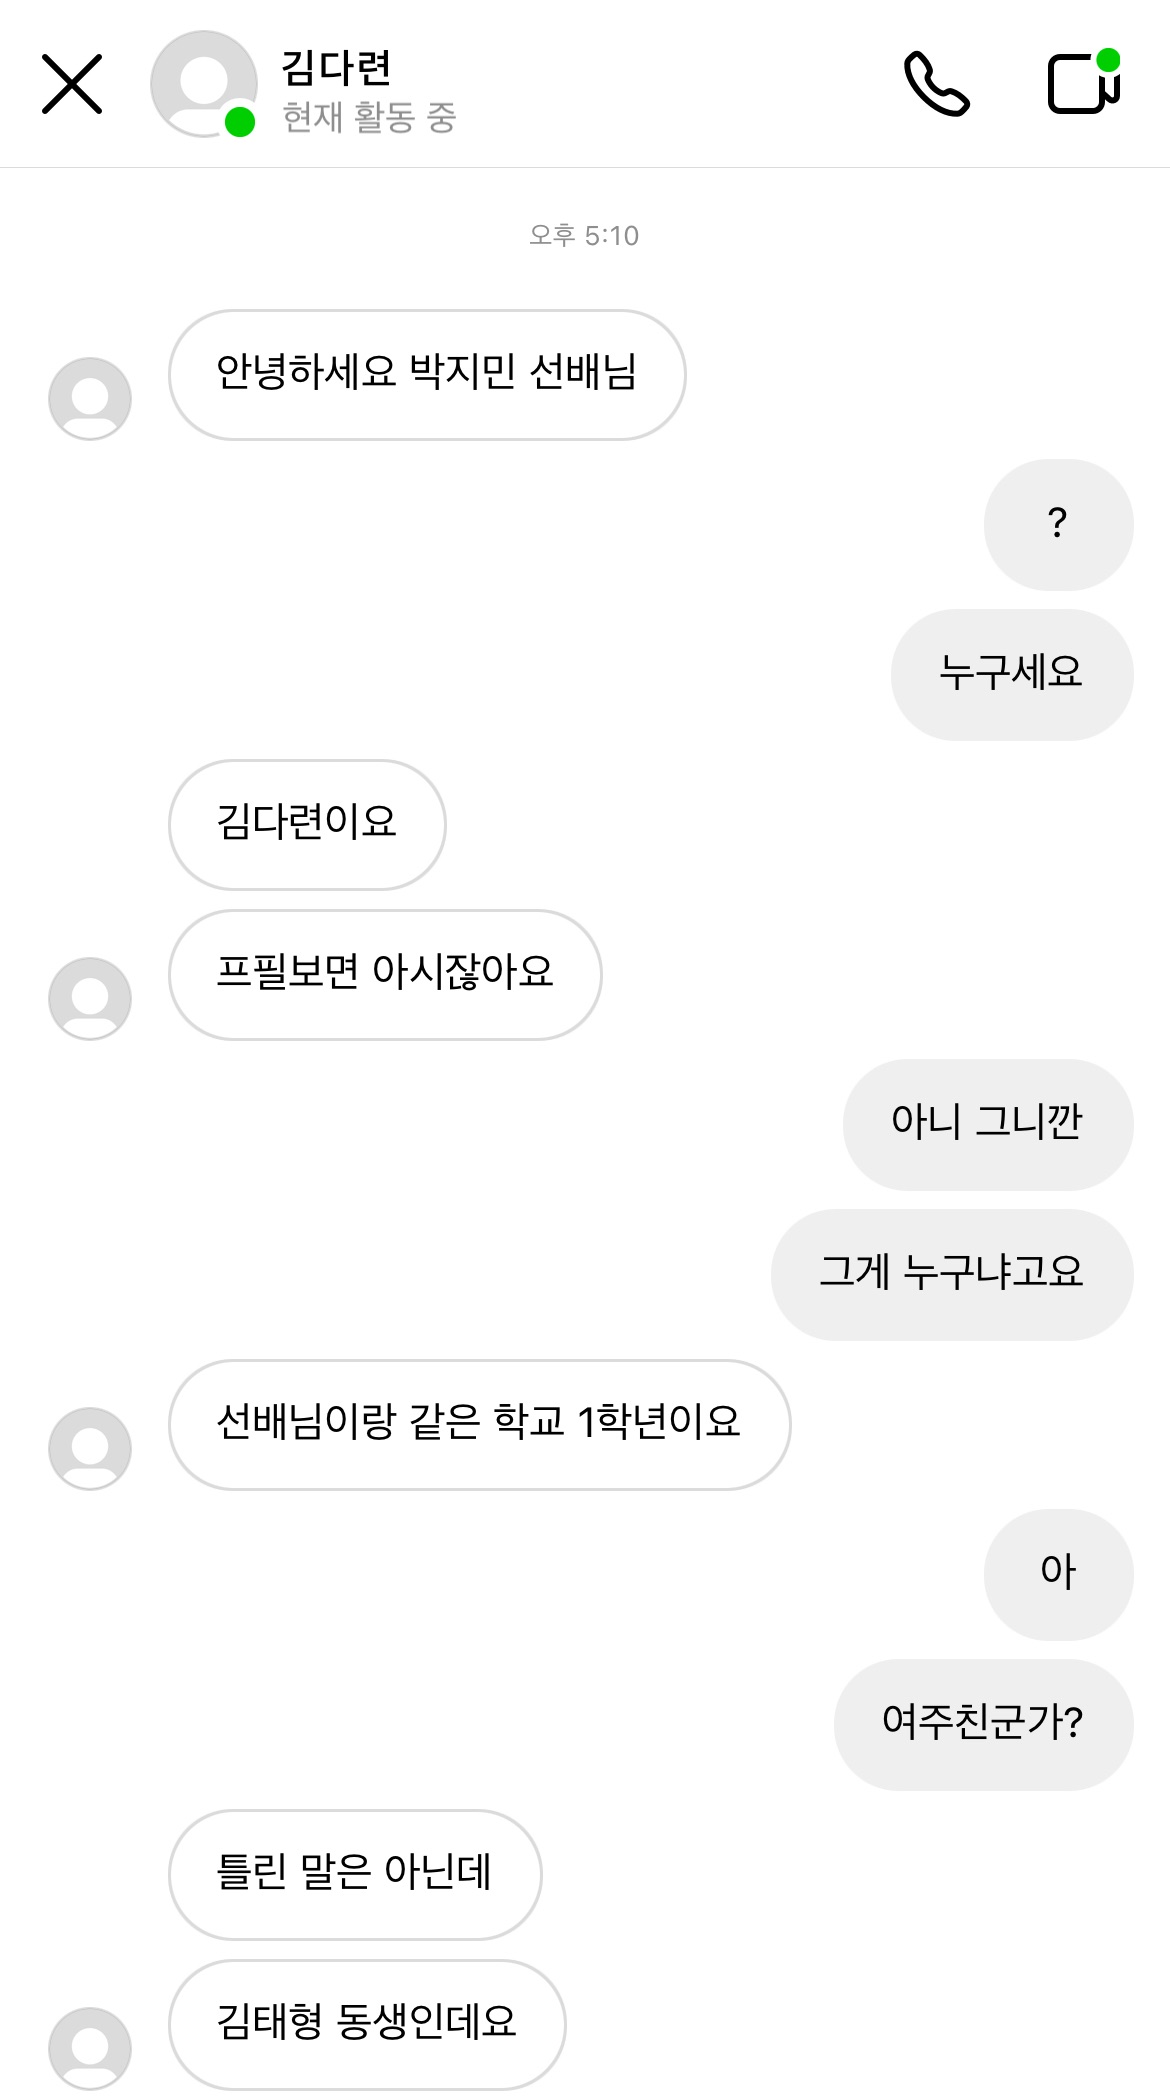Viewport: 1170px width, 2098px height.
Task: Tap the contact name 김다련 in header
Action: 336,68
